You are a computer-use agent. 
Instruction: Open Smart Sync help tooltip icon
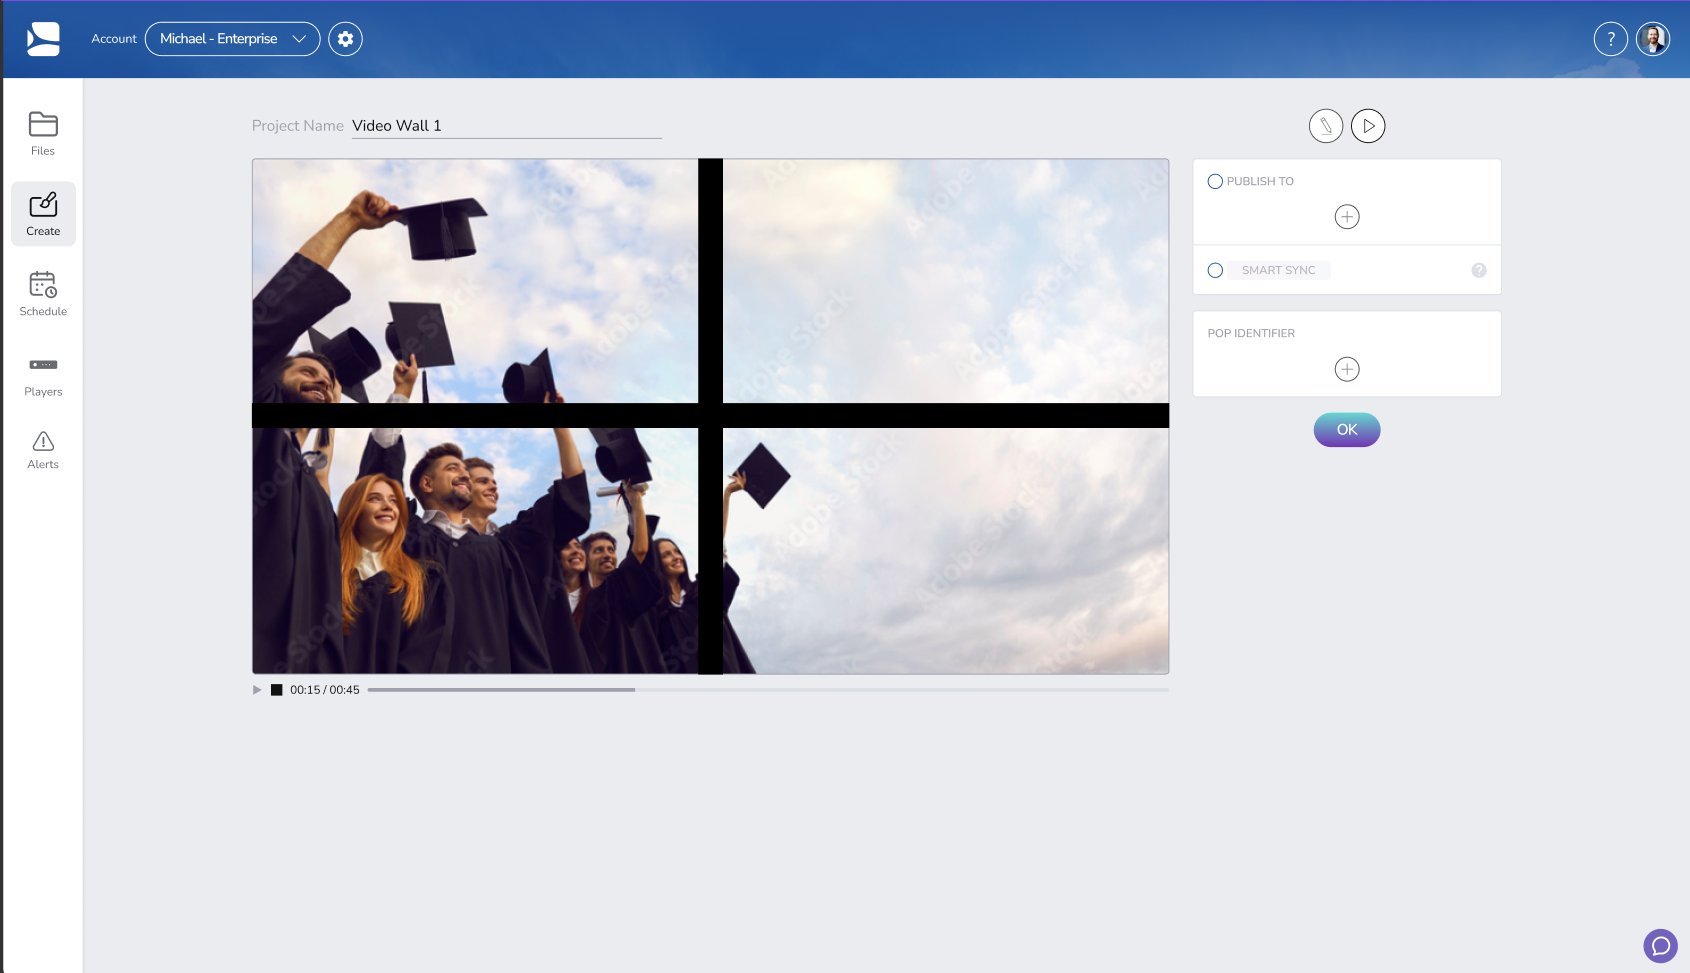click(1479, 270)
